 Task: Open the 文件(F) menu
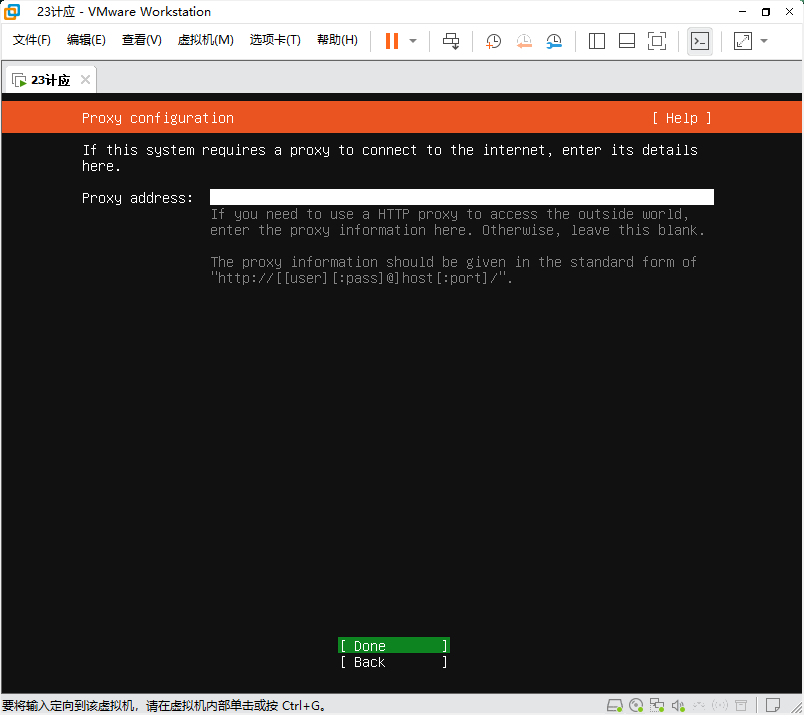point(32,40)
